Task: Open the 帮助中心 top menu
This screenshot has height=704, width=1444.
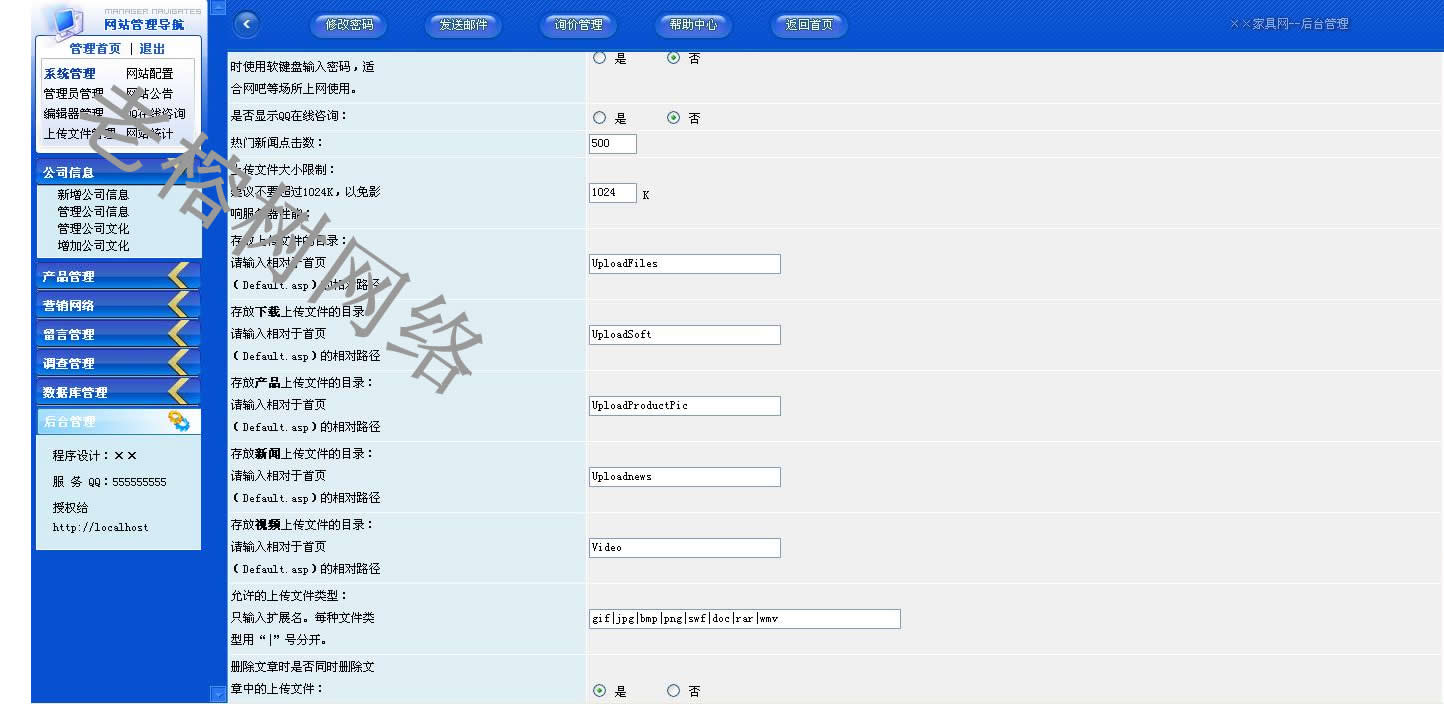Action: click(693, 25)
